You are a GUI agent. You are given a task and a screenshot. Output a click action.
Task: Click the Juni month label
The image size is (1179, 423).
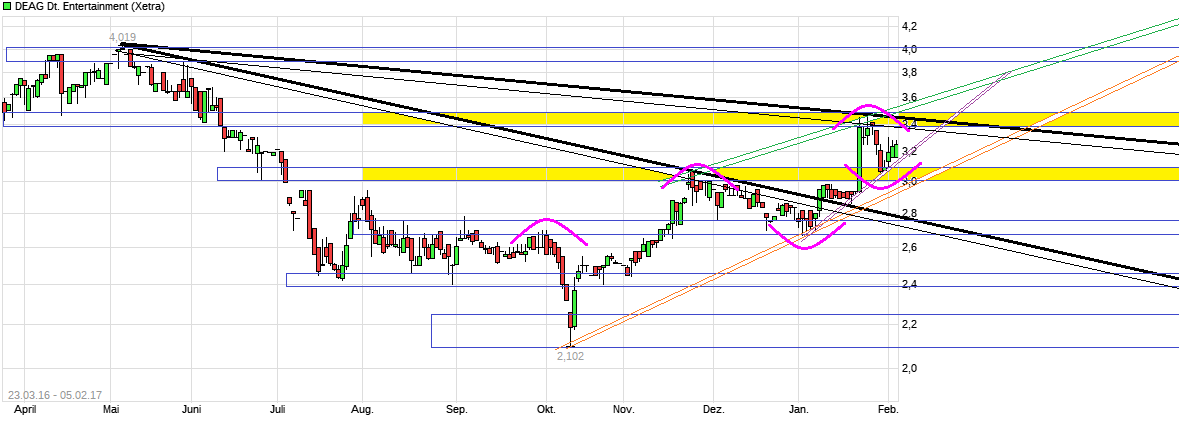pyautogui.click(x=192, y=410)
